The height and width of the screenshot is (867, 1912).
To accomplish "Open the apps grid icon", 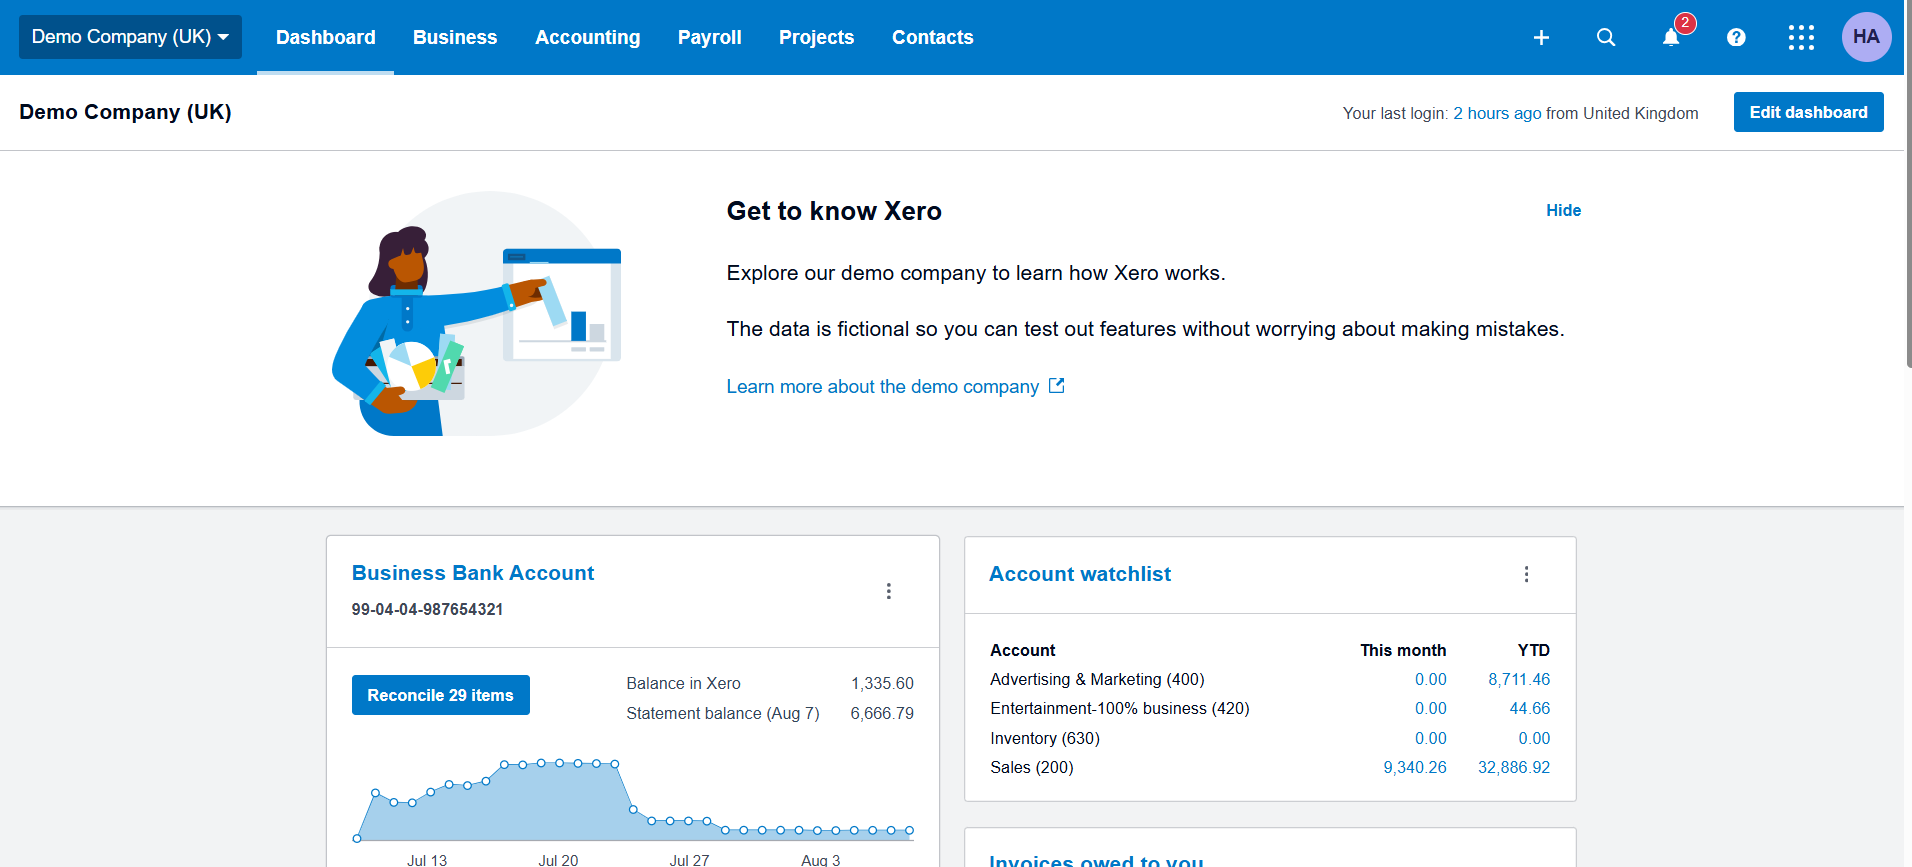I will tap(1801, 37).
